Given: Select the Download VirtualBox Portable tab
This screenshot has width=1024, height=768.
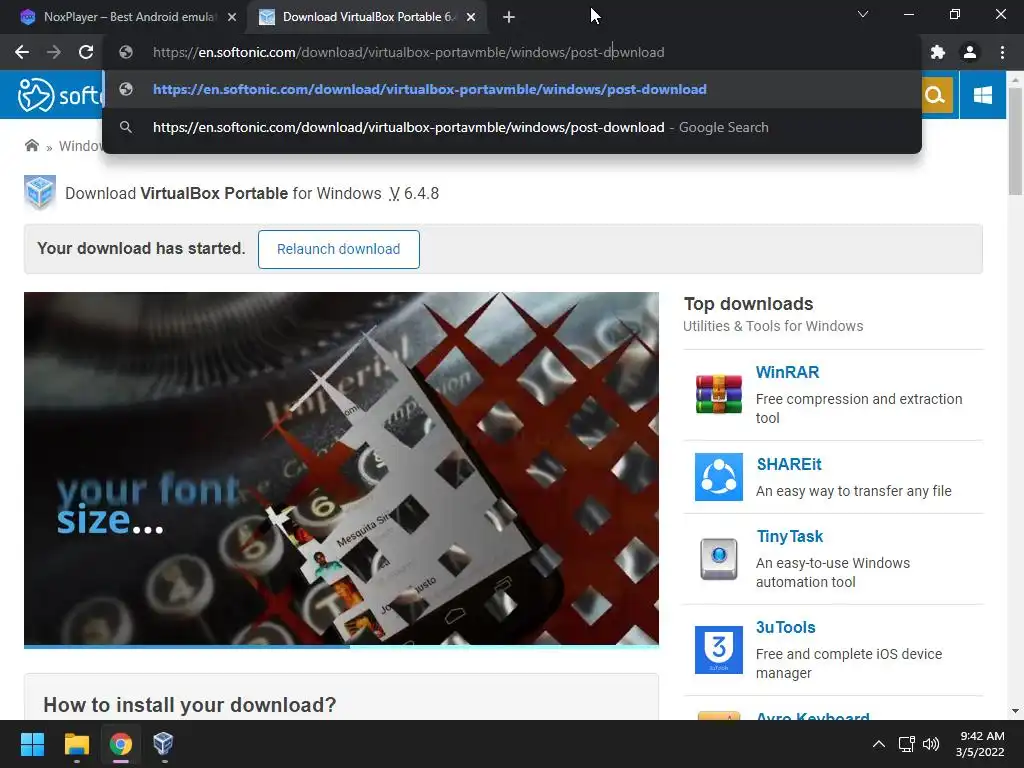Looking at the screenshot, I should [x=368, y=17].
